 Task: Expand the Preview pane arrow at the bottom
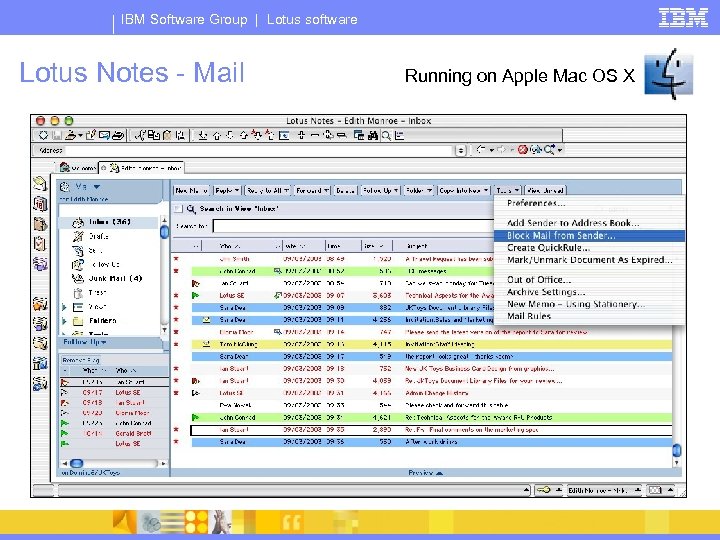(x=439, y=473)
